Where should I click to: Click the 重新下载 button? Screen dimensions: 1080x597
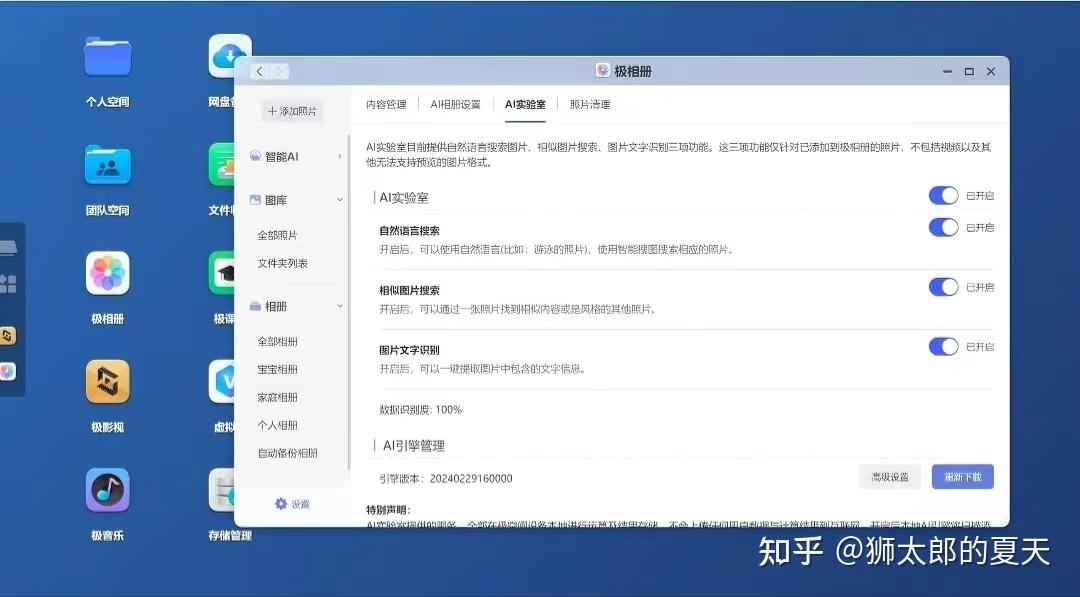(x=962, y=476)
